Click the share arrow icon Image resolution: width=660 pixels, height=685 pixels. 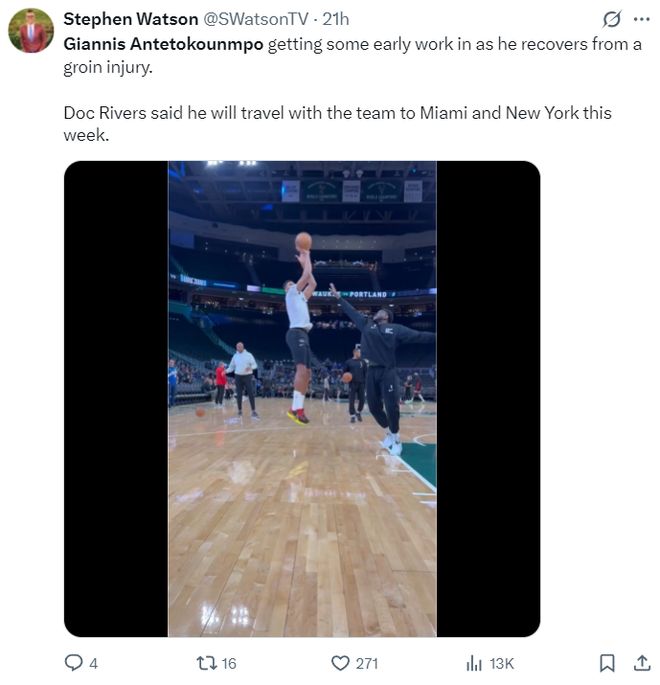point(642,663)
